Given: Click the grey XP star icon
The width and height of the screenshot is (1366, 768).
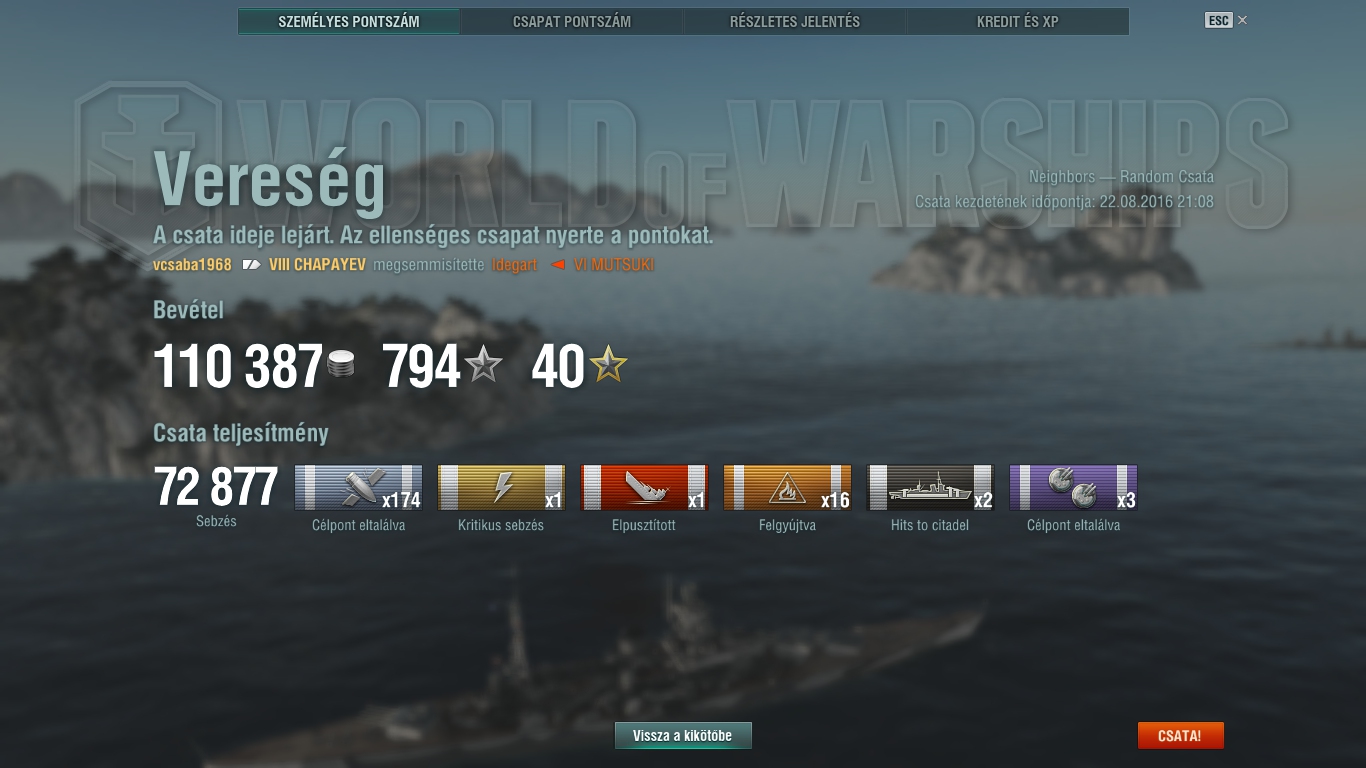Looking at the screenshot, I should 484,365.
